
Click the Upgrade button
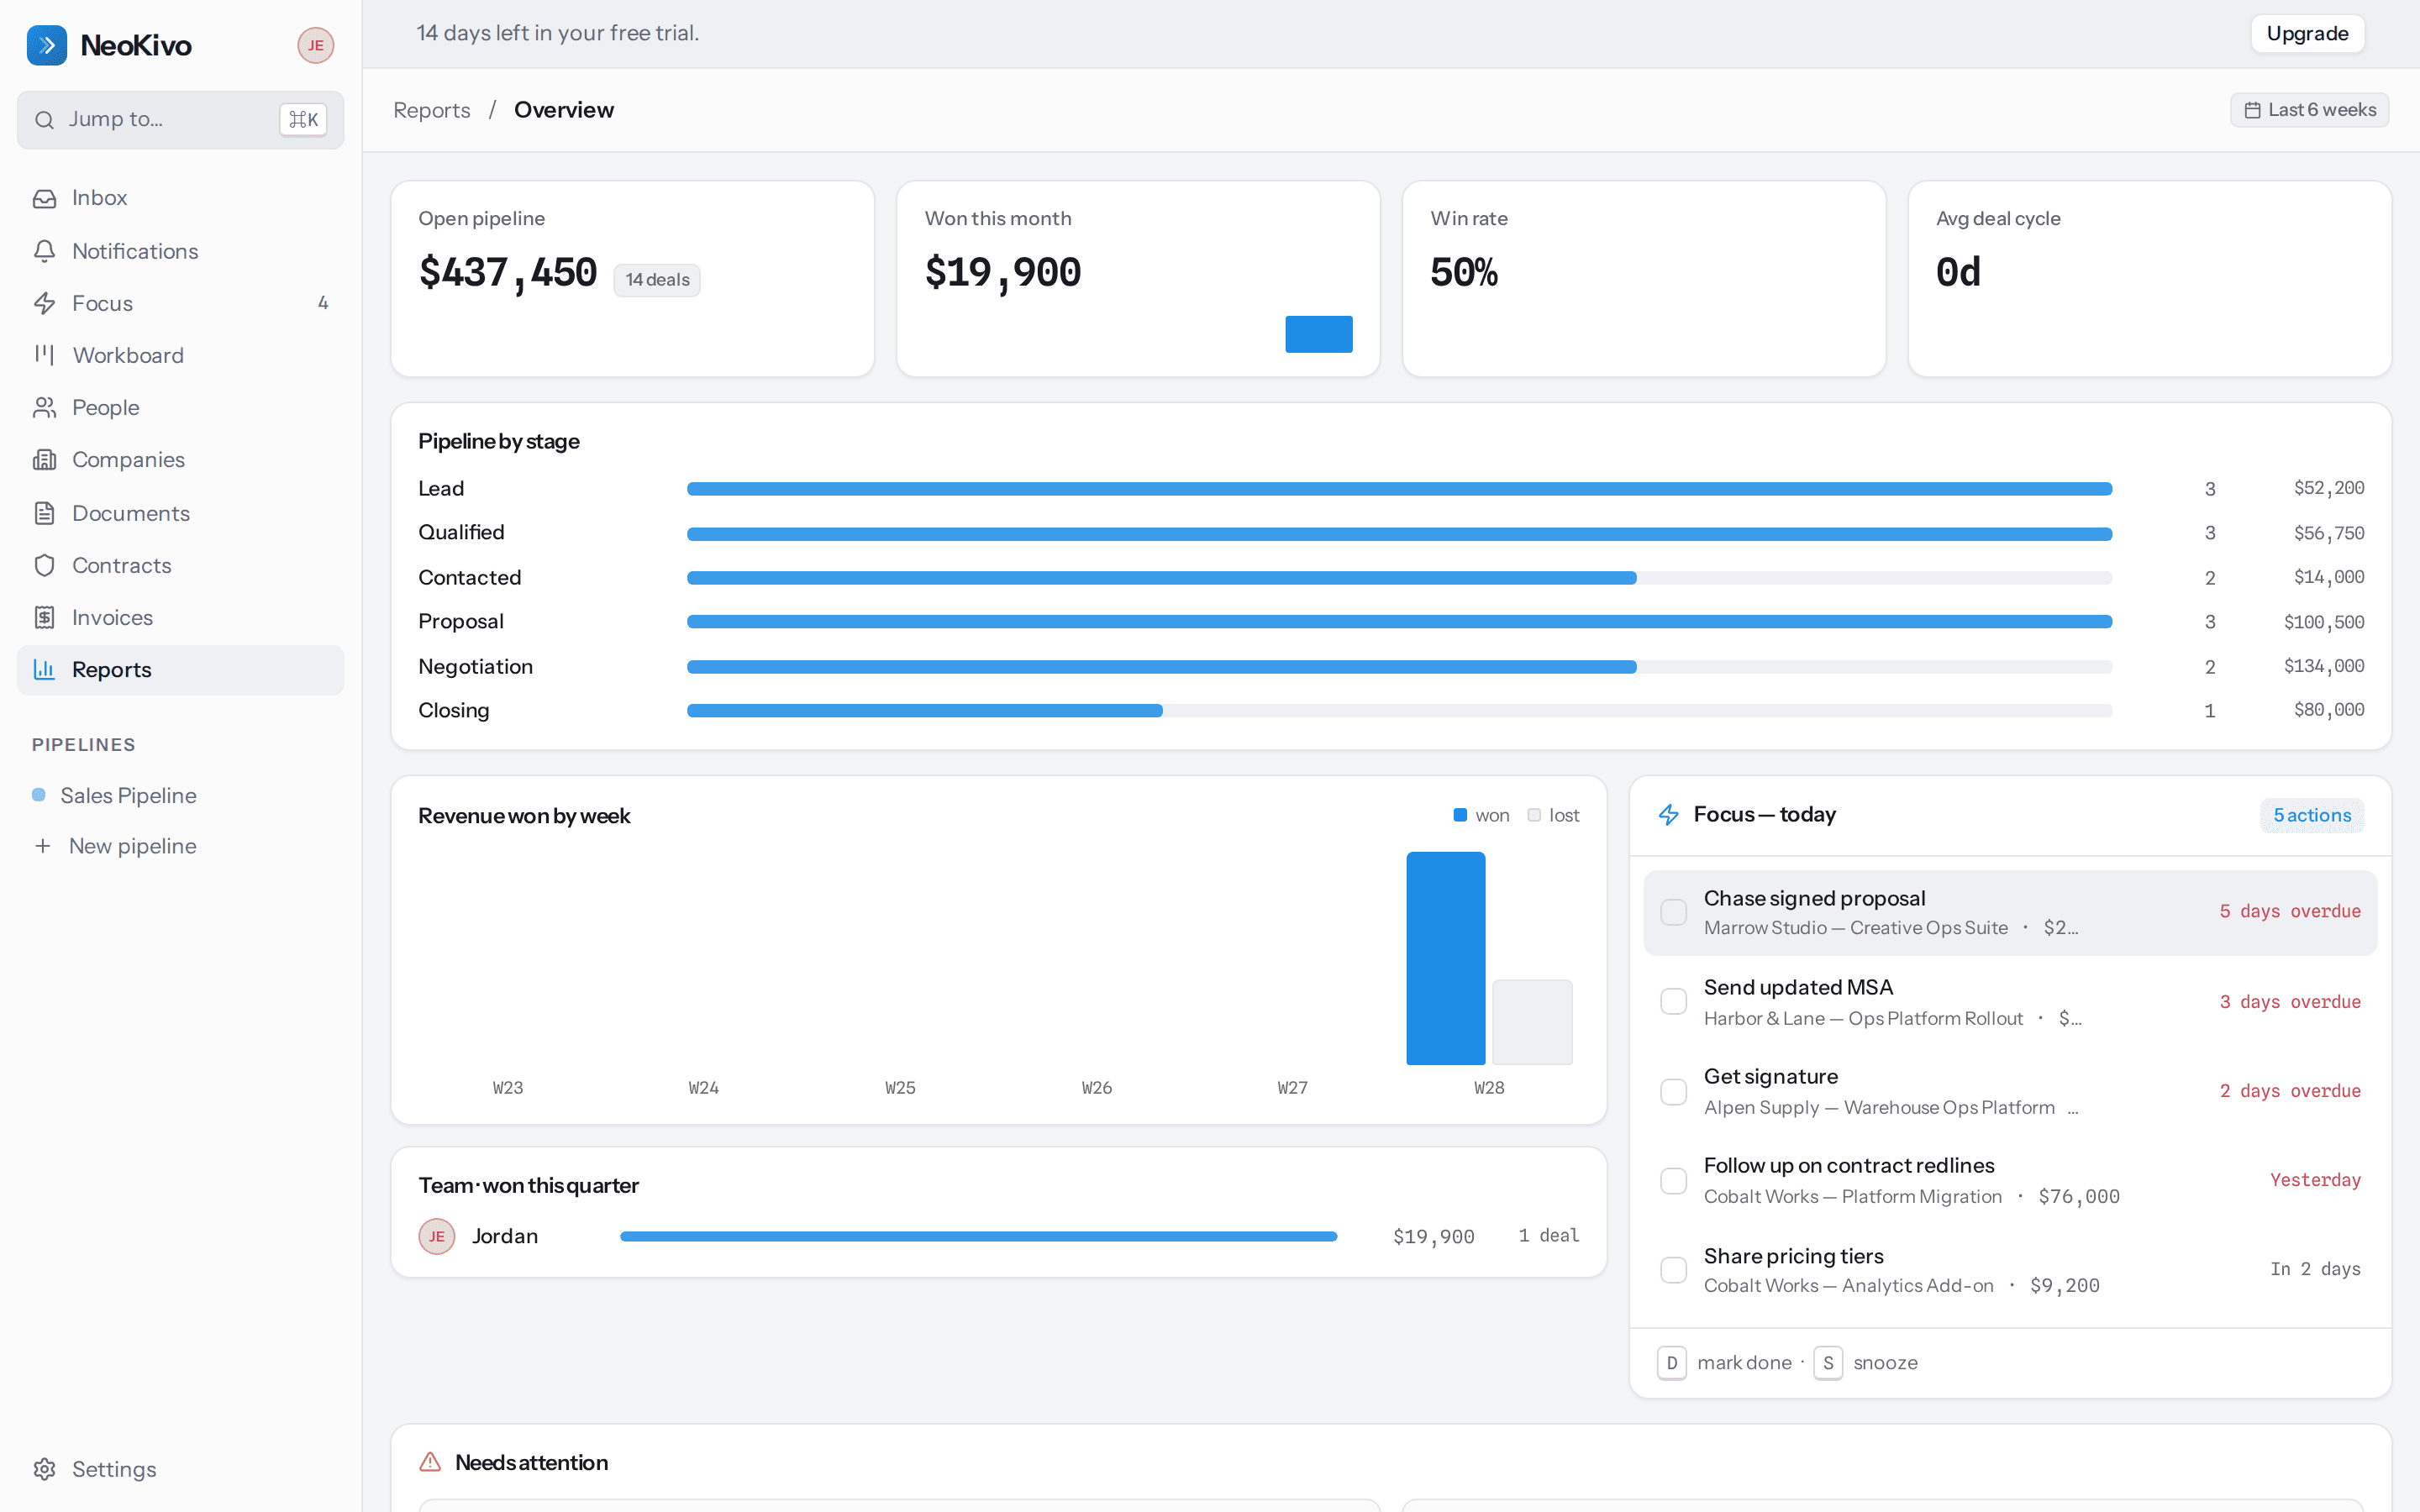coord(2307,33)
